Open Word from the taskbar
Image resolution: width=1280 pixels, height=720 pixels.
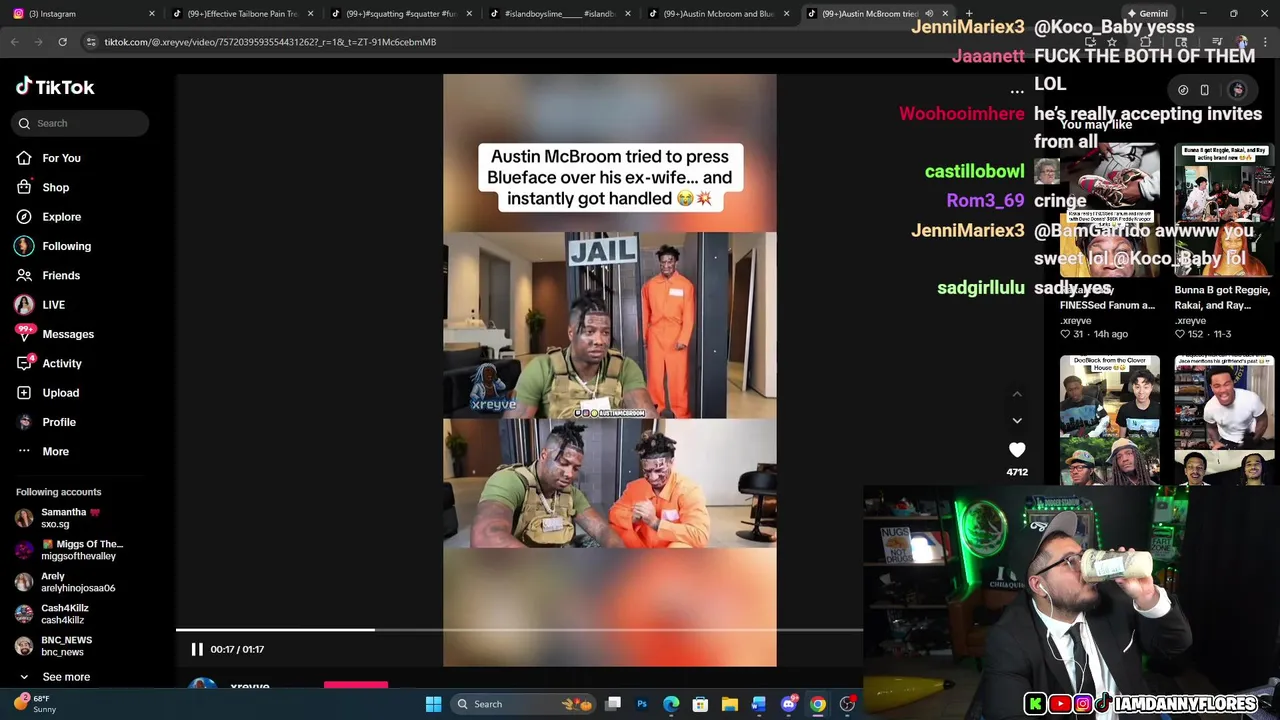tap(759, 704)
